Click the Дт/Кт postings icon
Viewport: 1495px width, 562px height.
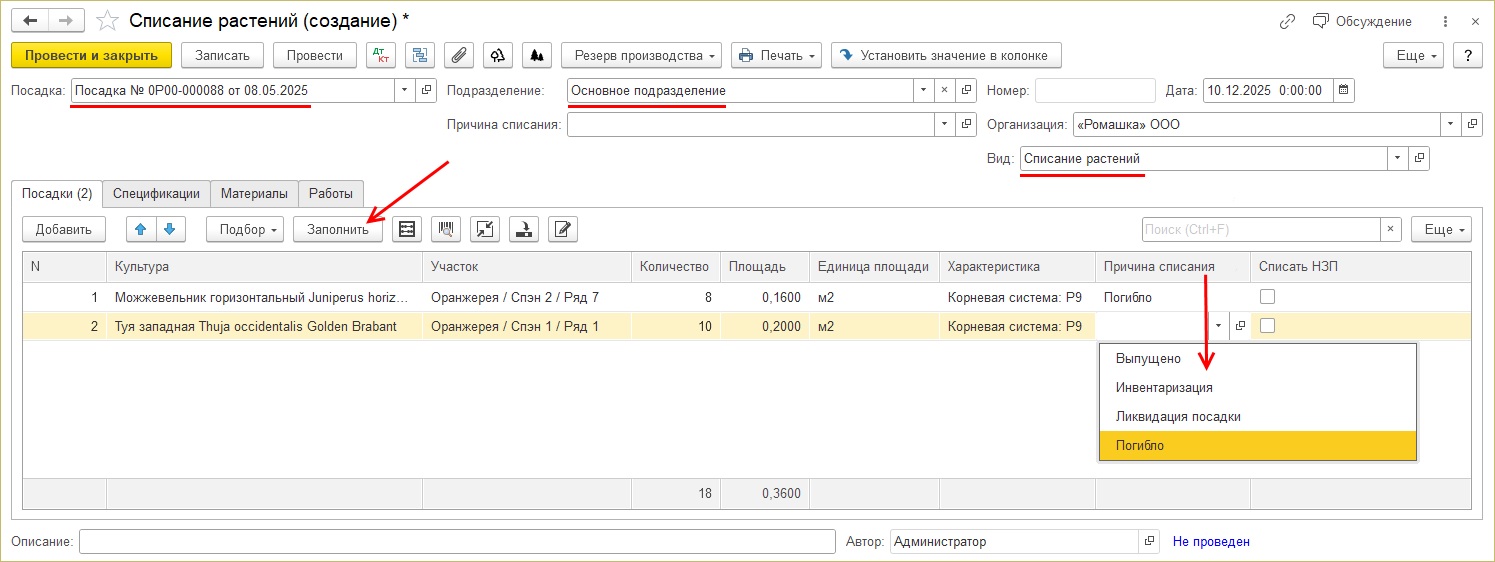point(381,55)
